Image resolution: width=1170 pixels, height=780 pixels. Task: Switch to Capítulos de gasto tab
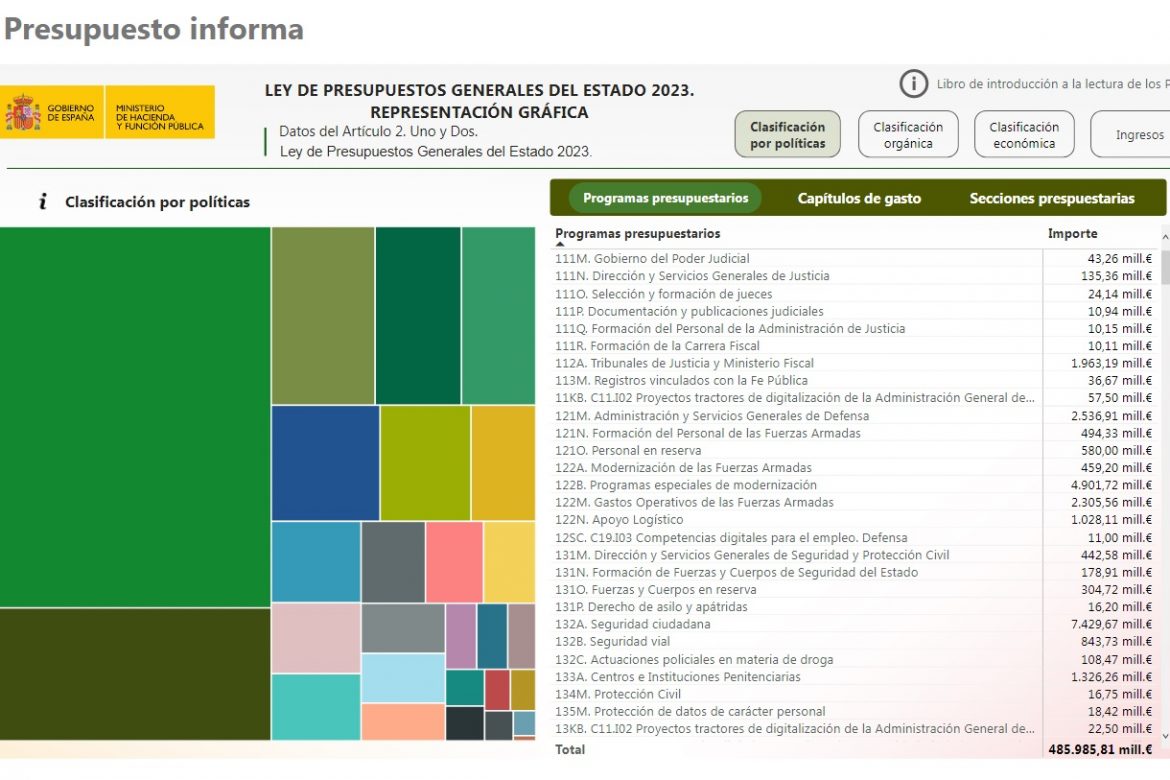[x=859, y=199]
